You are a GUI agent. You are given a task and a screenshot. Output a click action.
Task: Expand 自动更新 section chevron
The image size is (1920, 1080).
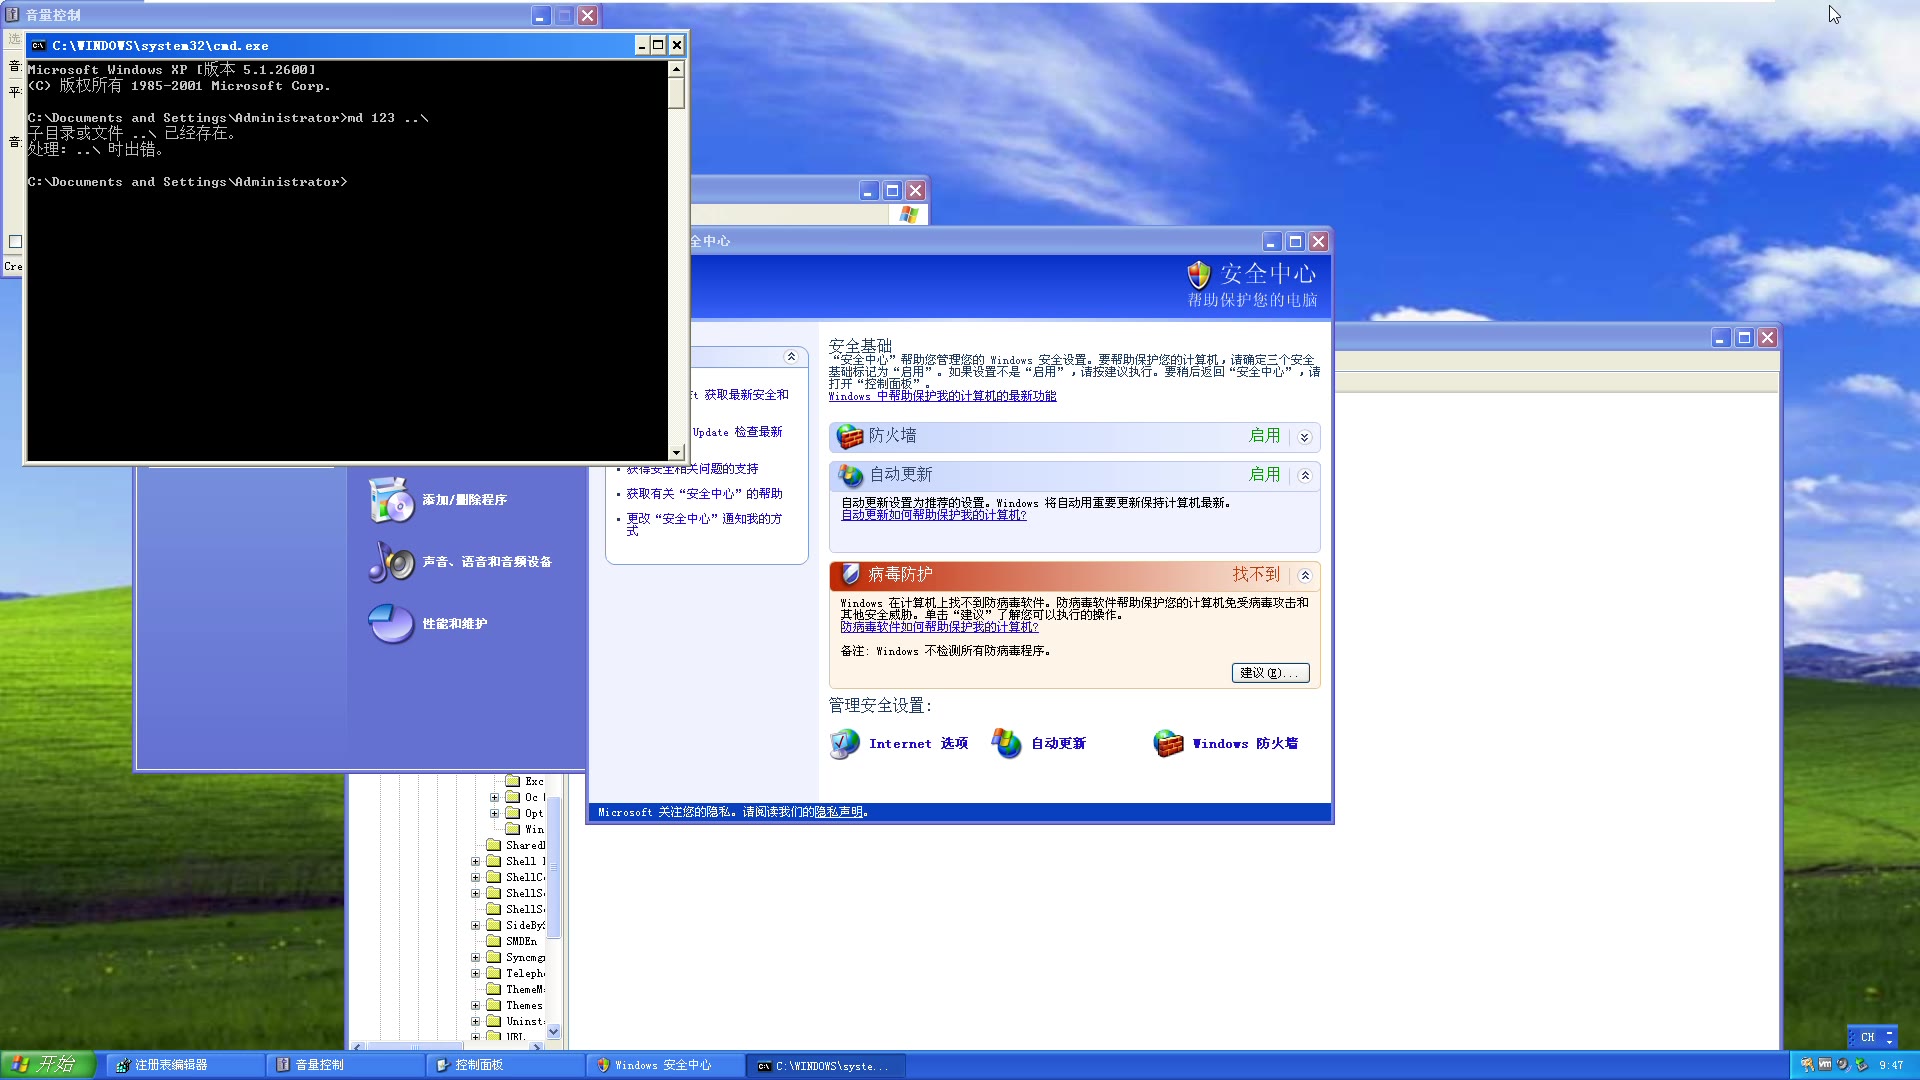click(1303, 475)
